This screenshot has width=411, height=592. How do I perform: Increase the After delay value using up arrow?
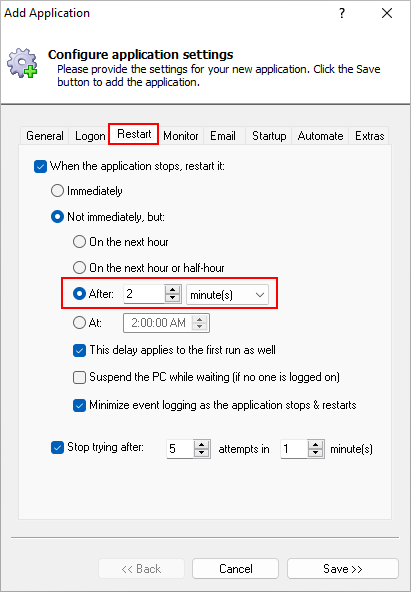tap(172, 290)
